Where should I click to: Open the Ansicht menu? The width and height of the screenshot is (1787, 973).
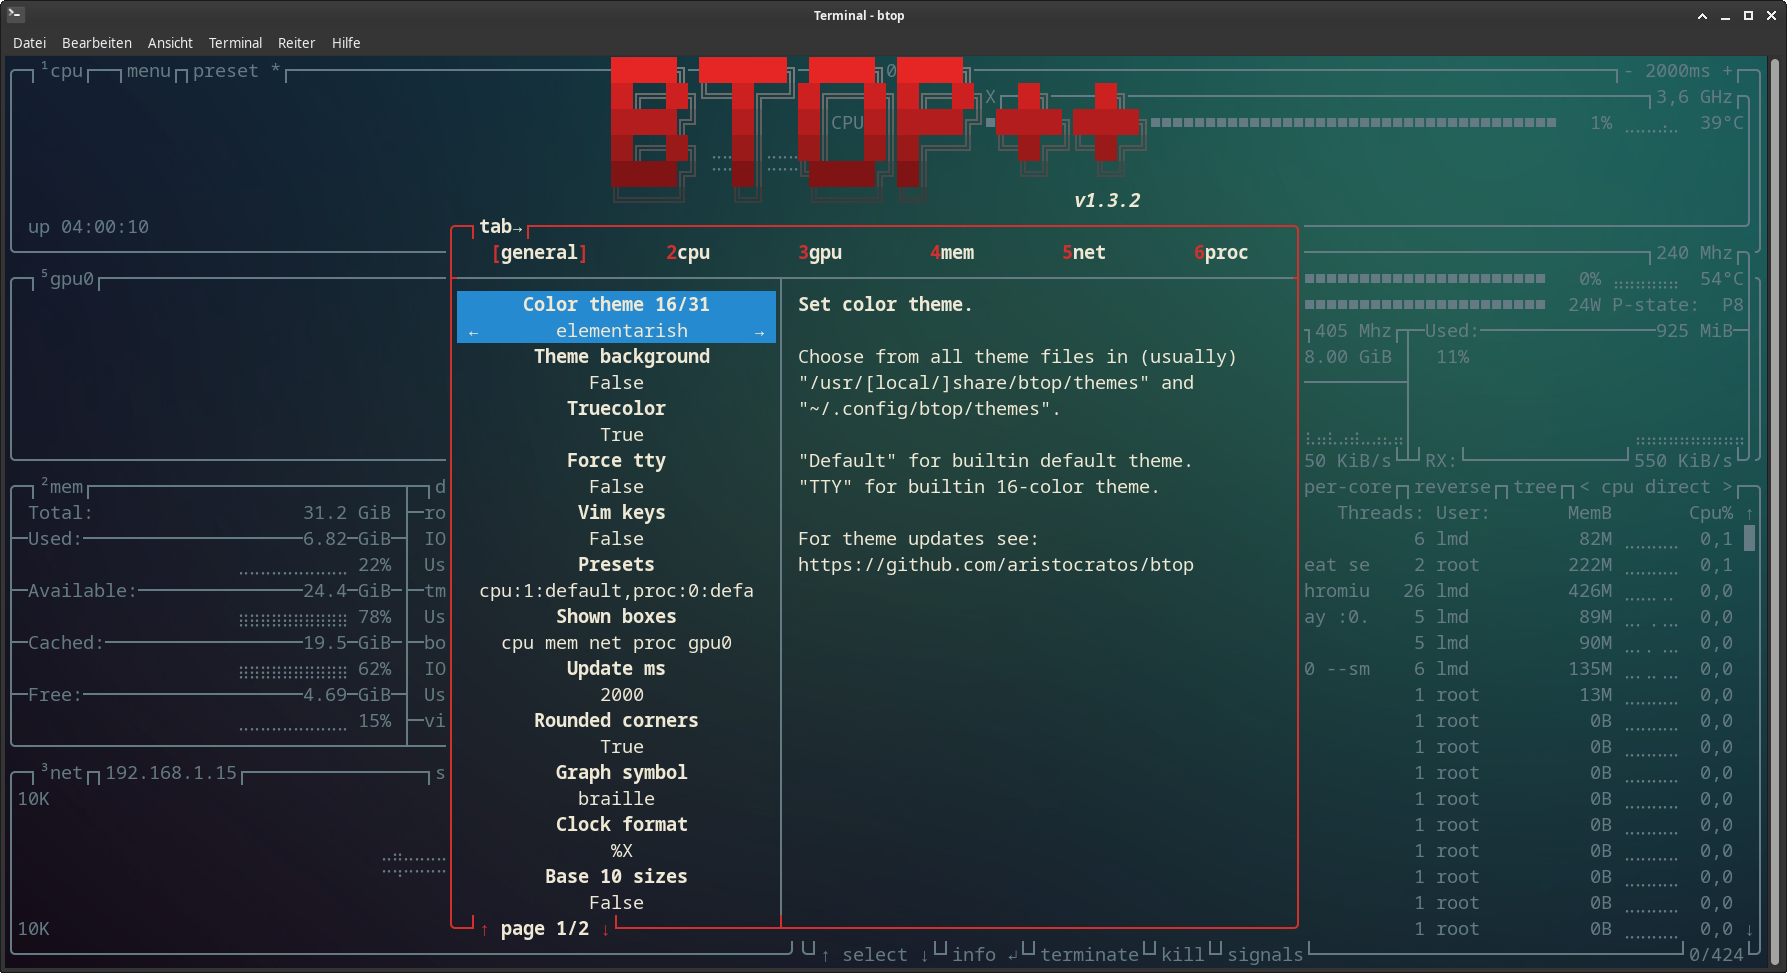[170, 43]
